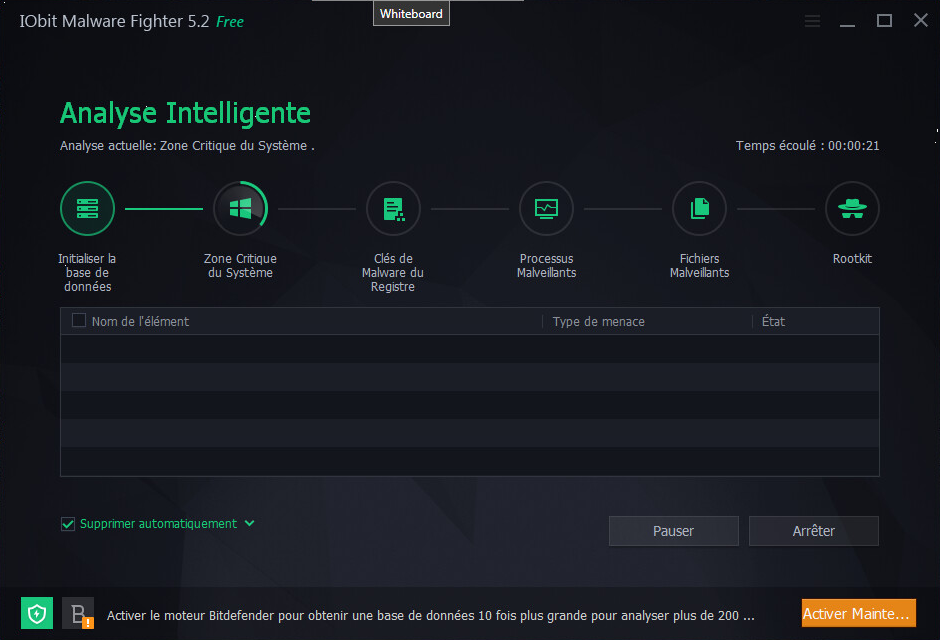
Task: Click the Whiteboard tab at the top
Action: [411, 14]
